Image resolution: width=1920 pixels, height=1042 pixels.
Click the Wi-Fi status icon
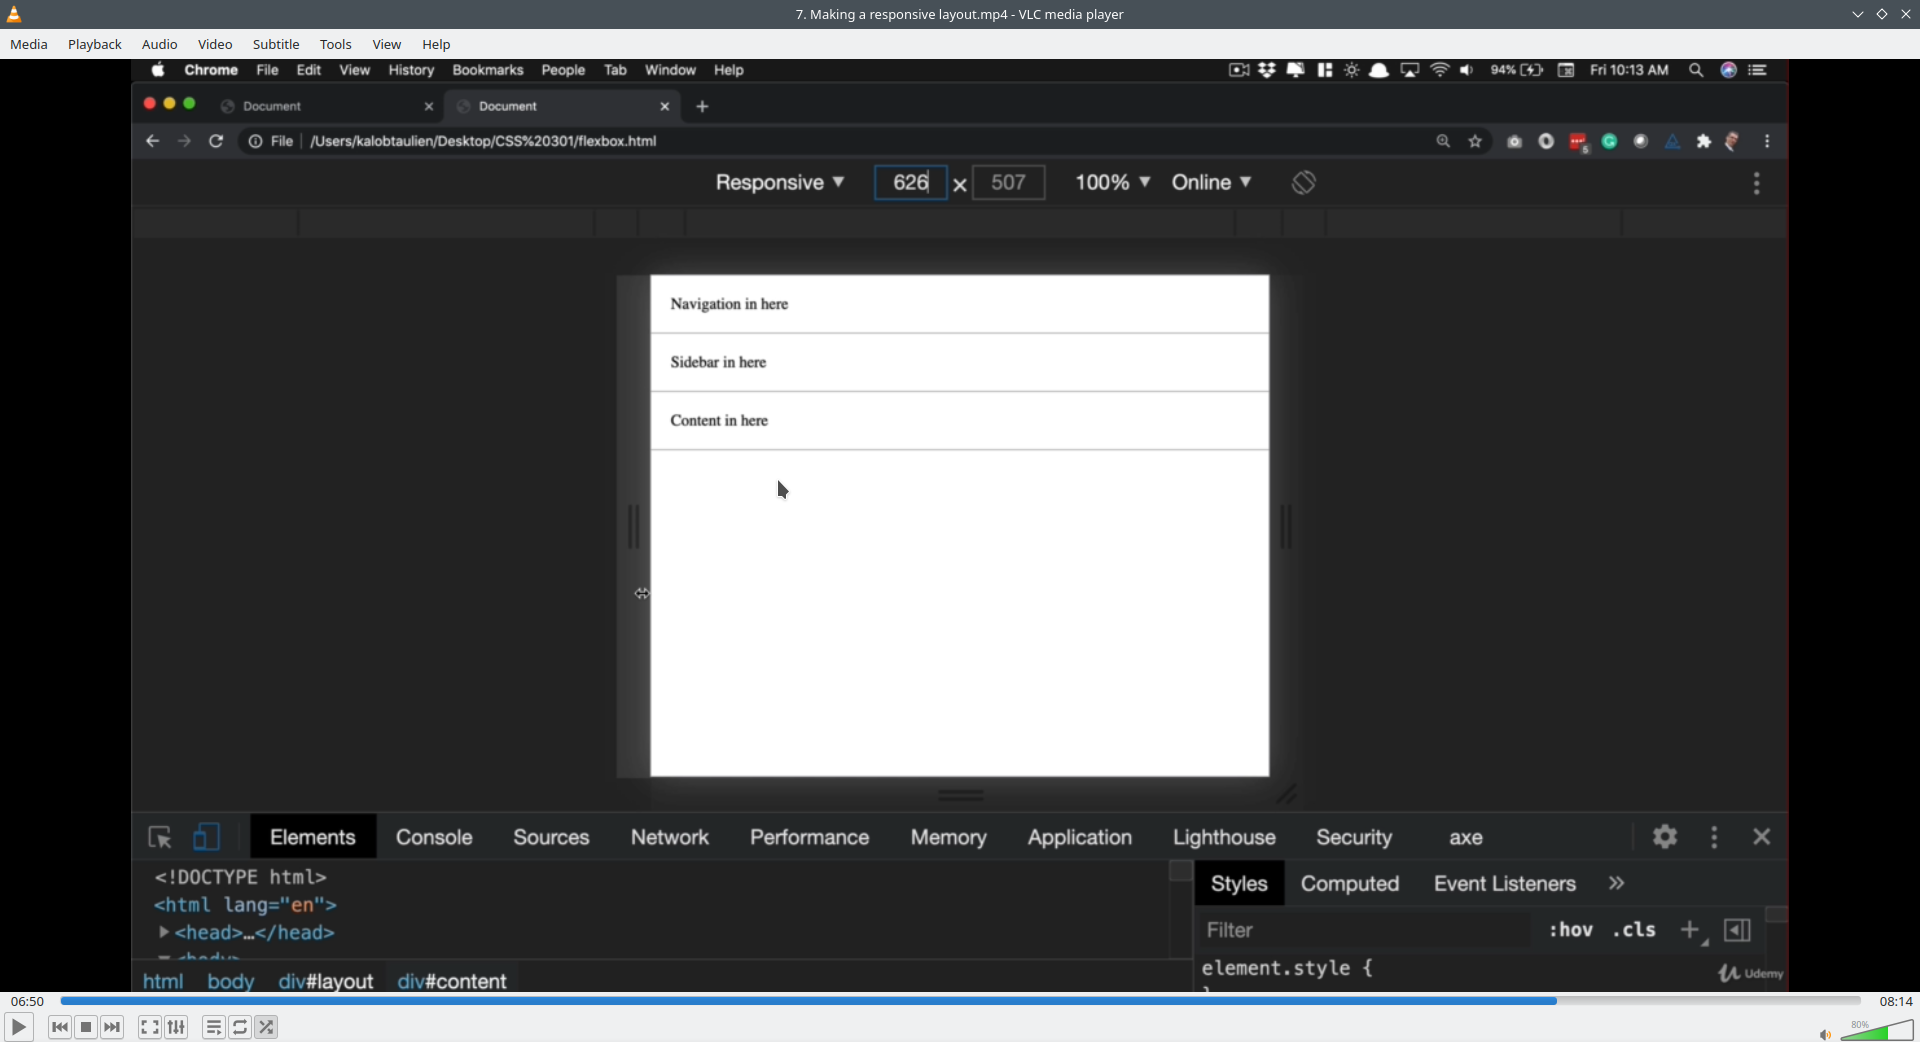(1440, 70)
